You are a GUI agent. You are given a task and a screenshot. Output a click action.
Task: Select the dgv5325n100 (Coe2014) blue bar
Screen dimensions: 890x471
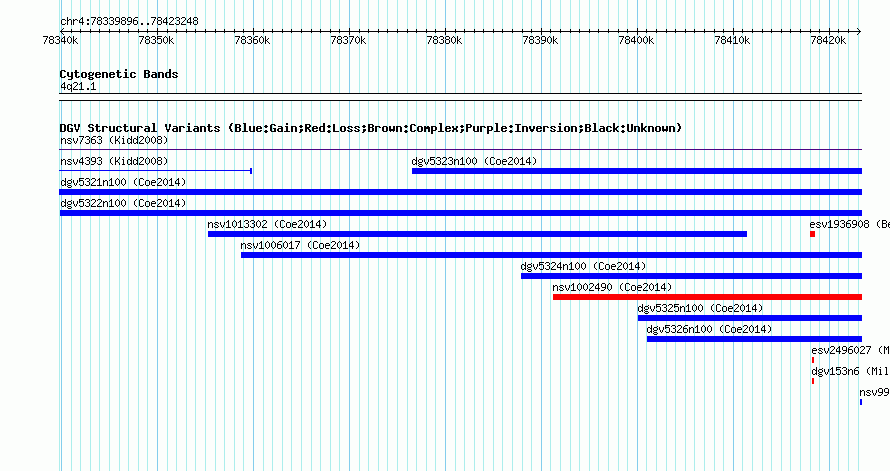coord(750,318)
